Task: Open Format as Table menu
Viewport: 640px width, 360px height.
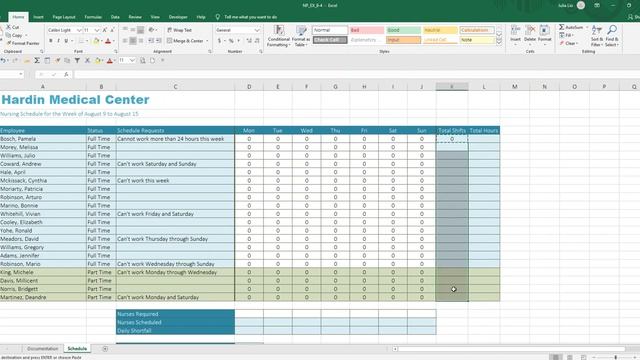Action: click(301, 36)
